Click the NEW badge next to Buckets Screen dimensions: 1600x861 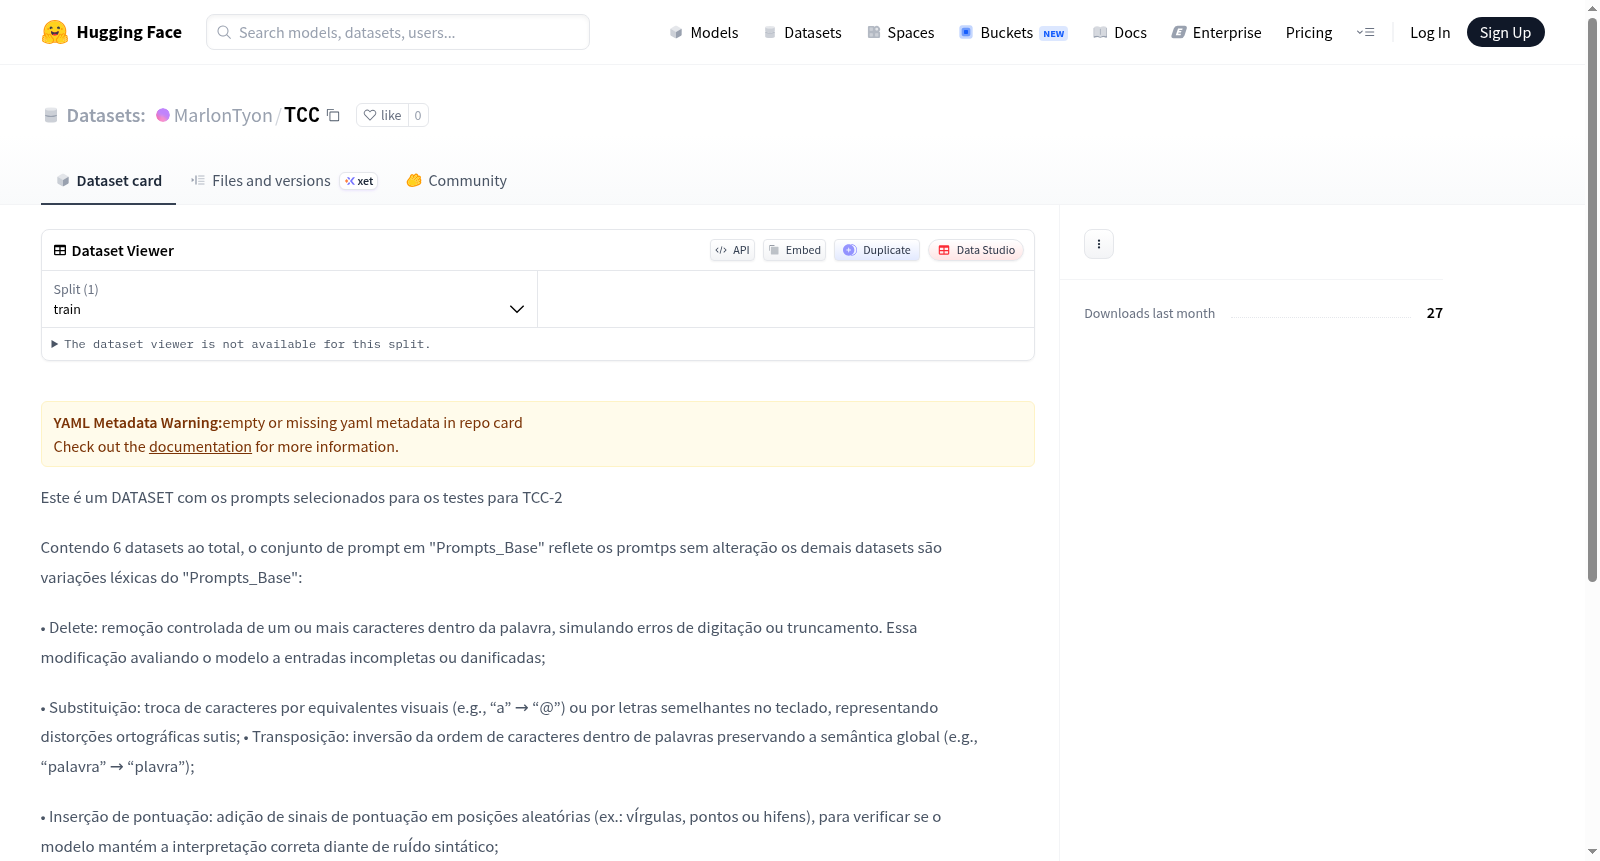coord(1054,34)
